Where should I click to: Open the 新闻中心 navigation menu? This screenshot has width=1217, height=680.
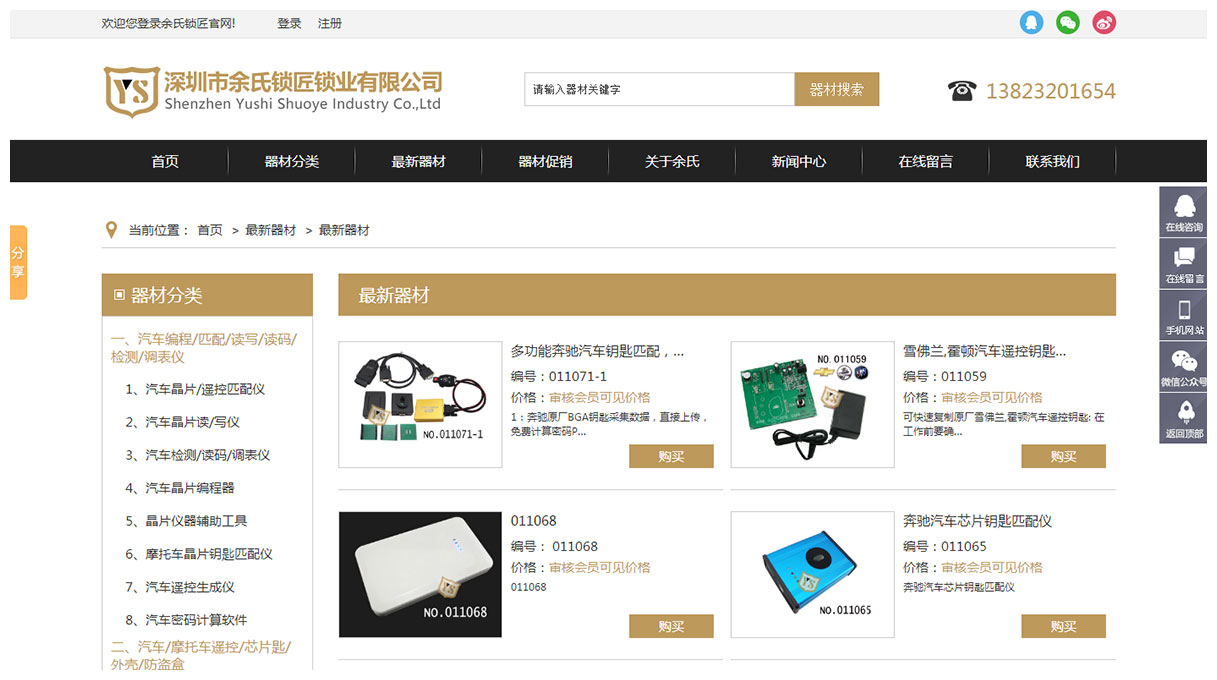[799, 161]
